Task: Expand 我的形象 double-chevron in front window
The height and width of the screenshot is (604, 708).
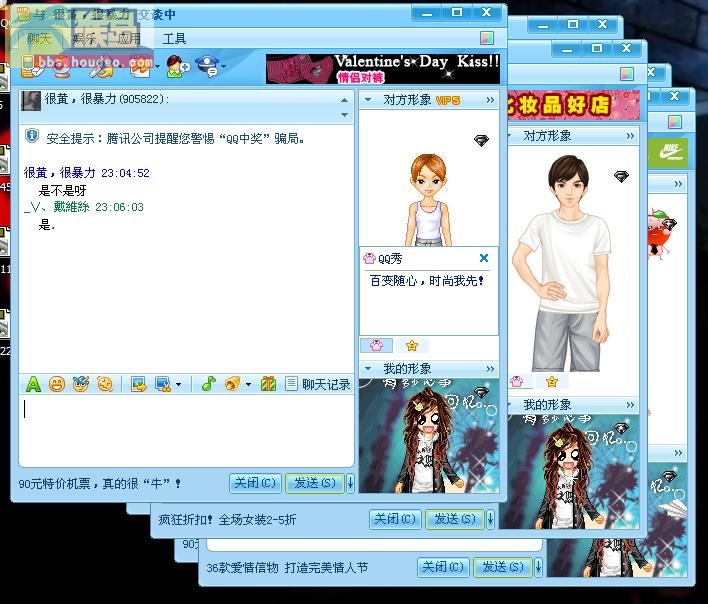Action: click(x=490, y=369)
